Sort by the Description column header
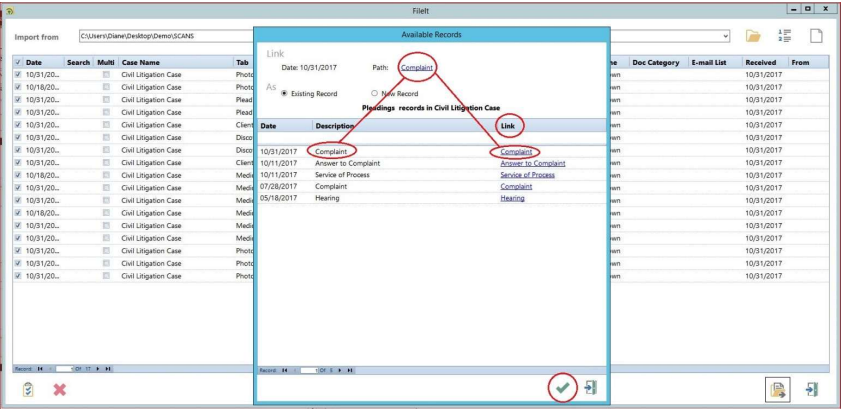Image resolution: width=842 pixels, height=409 pixels. click(x=335, y=126)
